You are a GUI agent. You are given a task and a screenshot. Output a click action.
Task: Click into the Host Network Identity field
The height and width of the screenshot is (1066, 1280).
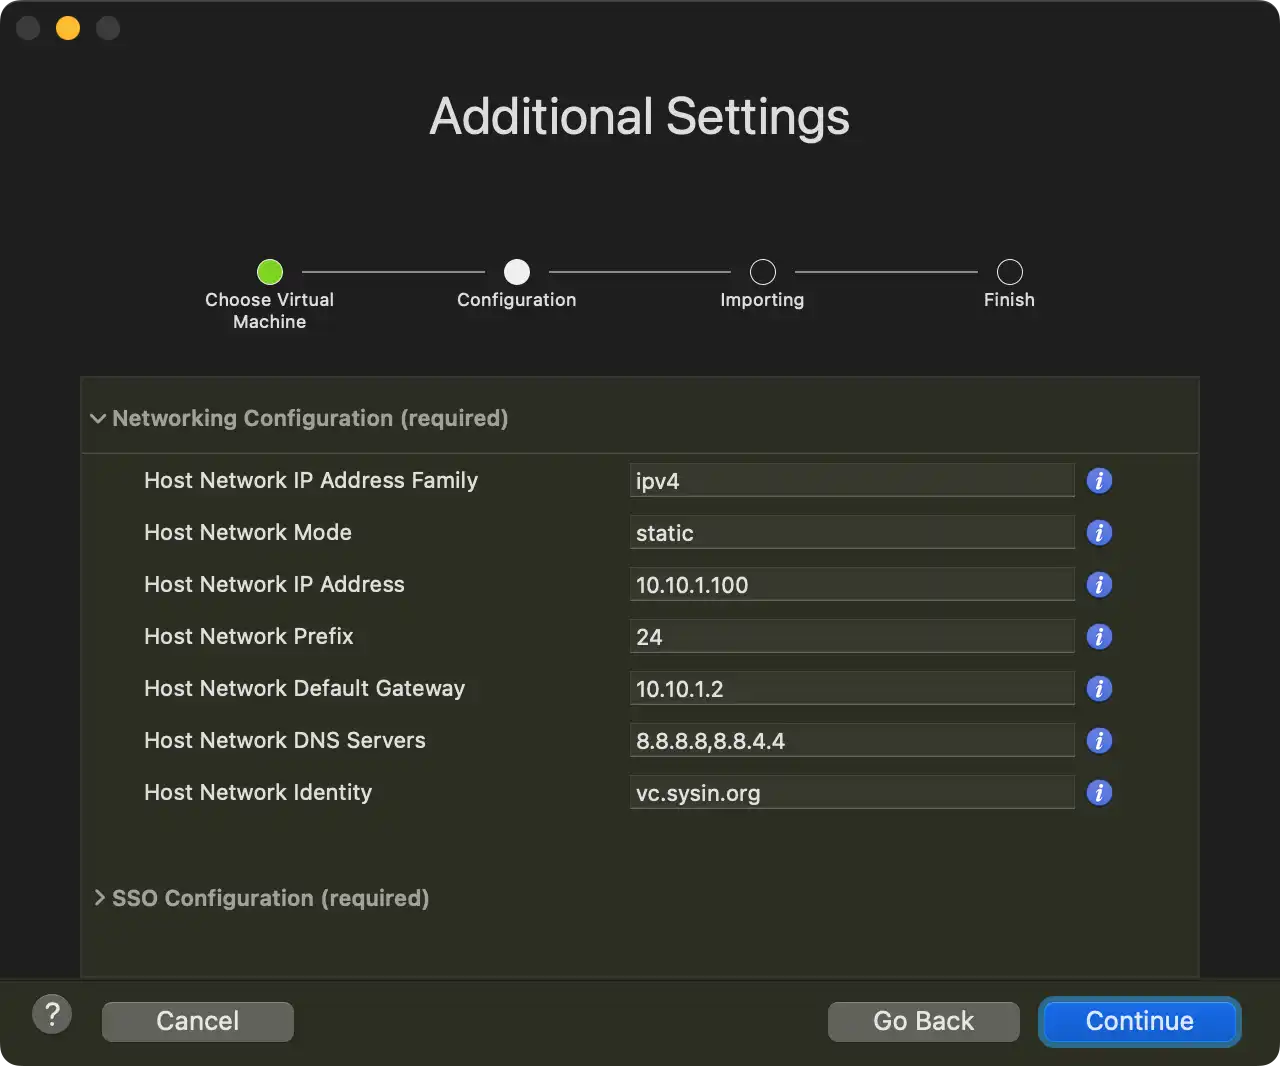click(x=851, y=793)
